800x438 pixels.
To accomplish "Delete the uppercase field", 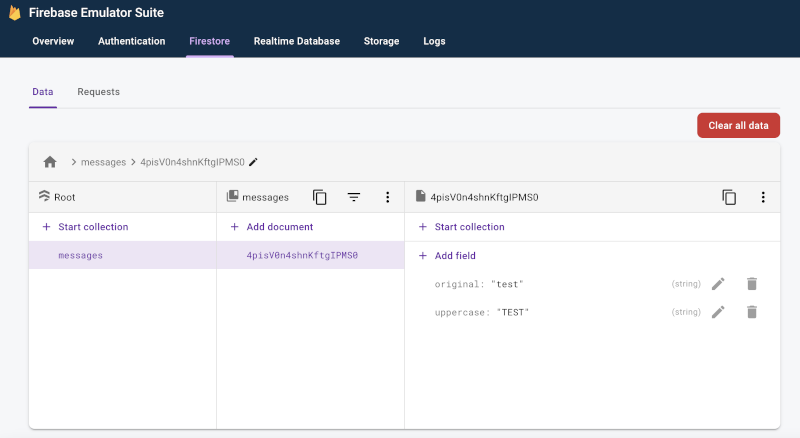I will (x=752, y=312).
